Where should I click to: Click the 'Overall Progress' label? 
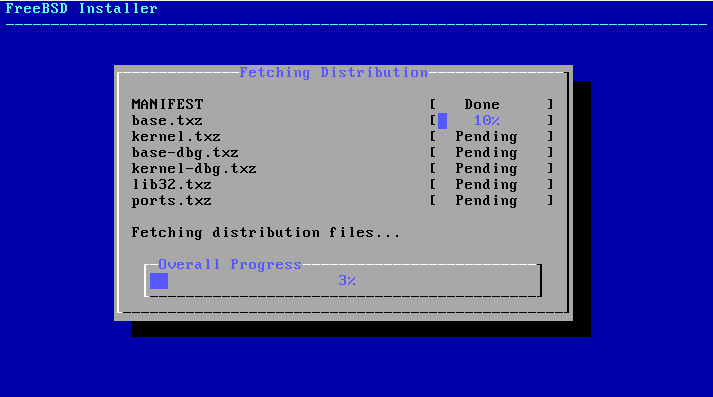coord(230,264)
